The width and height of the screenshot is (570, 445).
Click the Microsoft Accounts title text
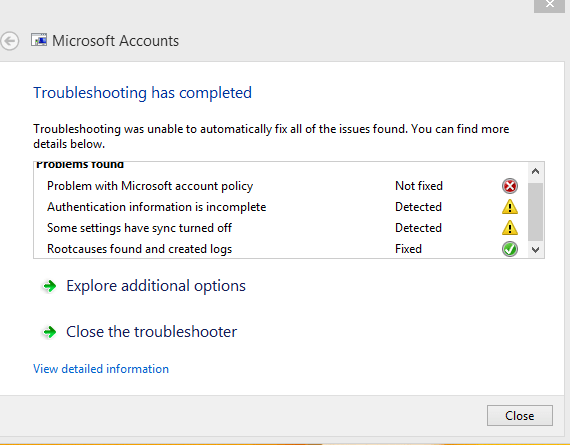(x=116, y=41)
